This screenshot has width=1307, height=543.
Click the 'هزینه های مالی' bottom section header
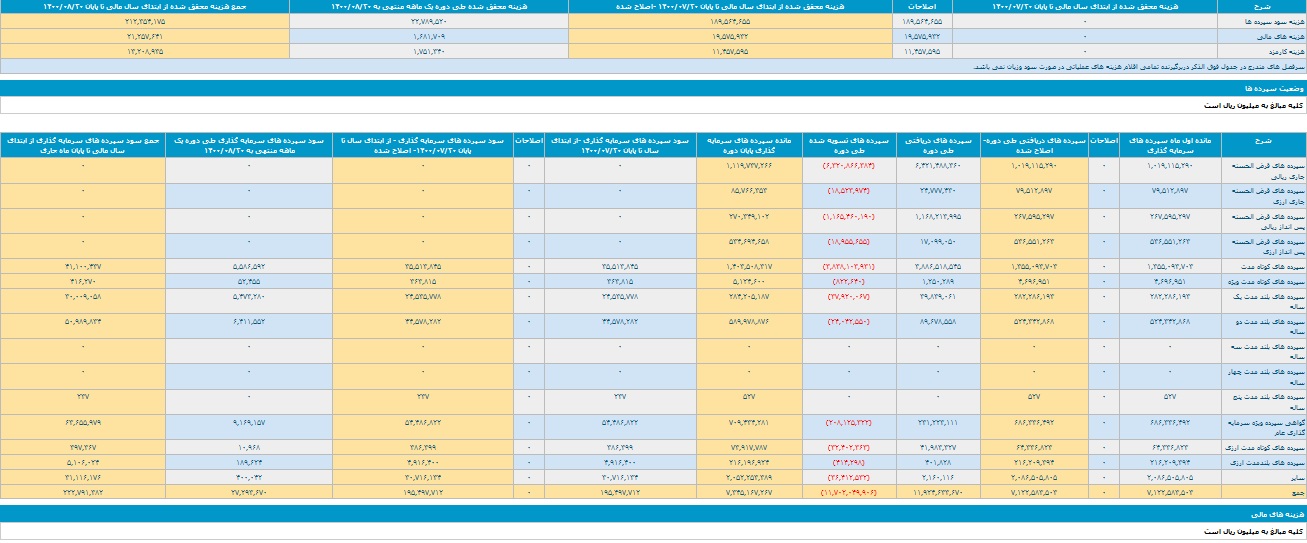(1278, 511)
